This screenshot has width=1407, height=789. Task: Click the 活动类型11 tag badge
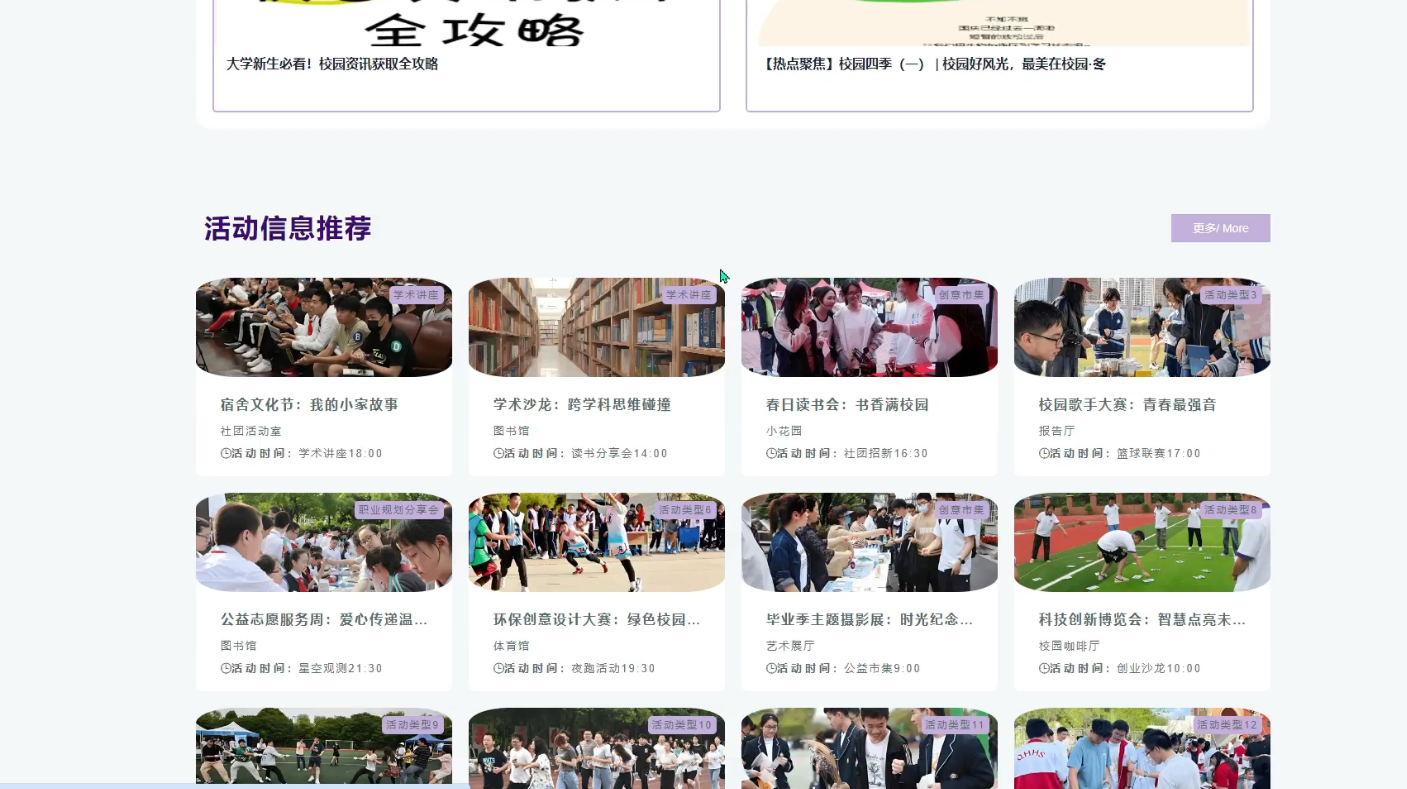click(x=955, y=725)
